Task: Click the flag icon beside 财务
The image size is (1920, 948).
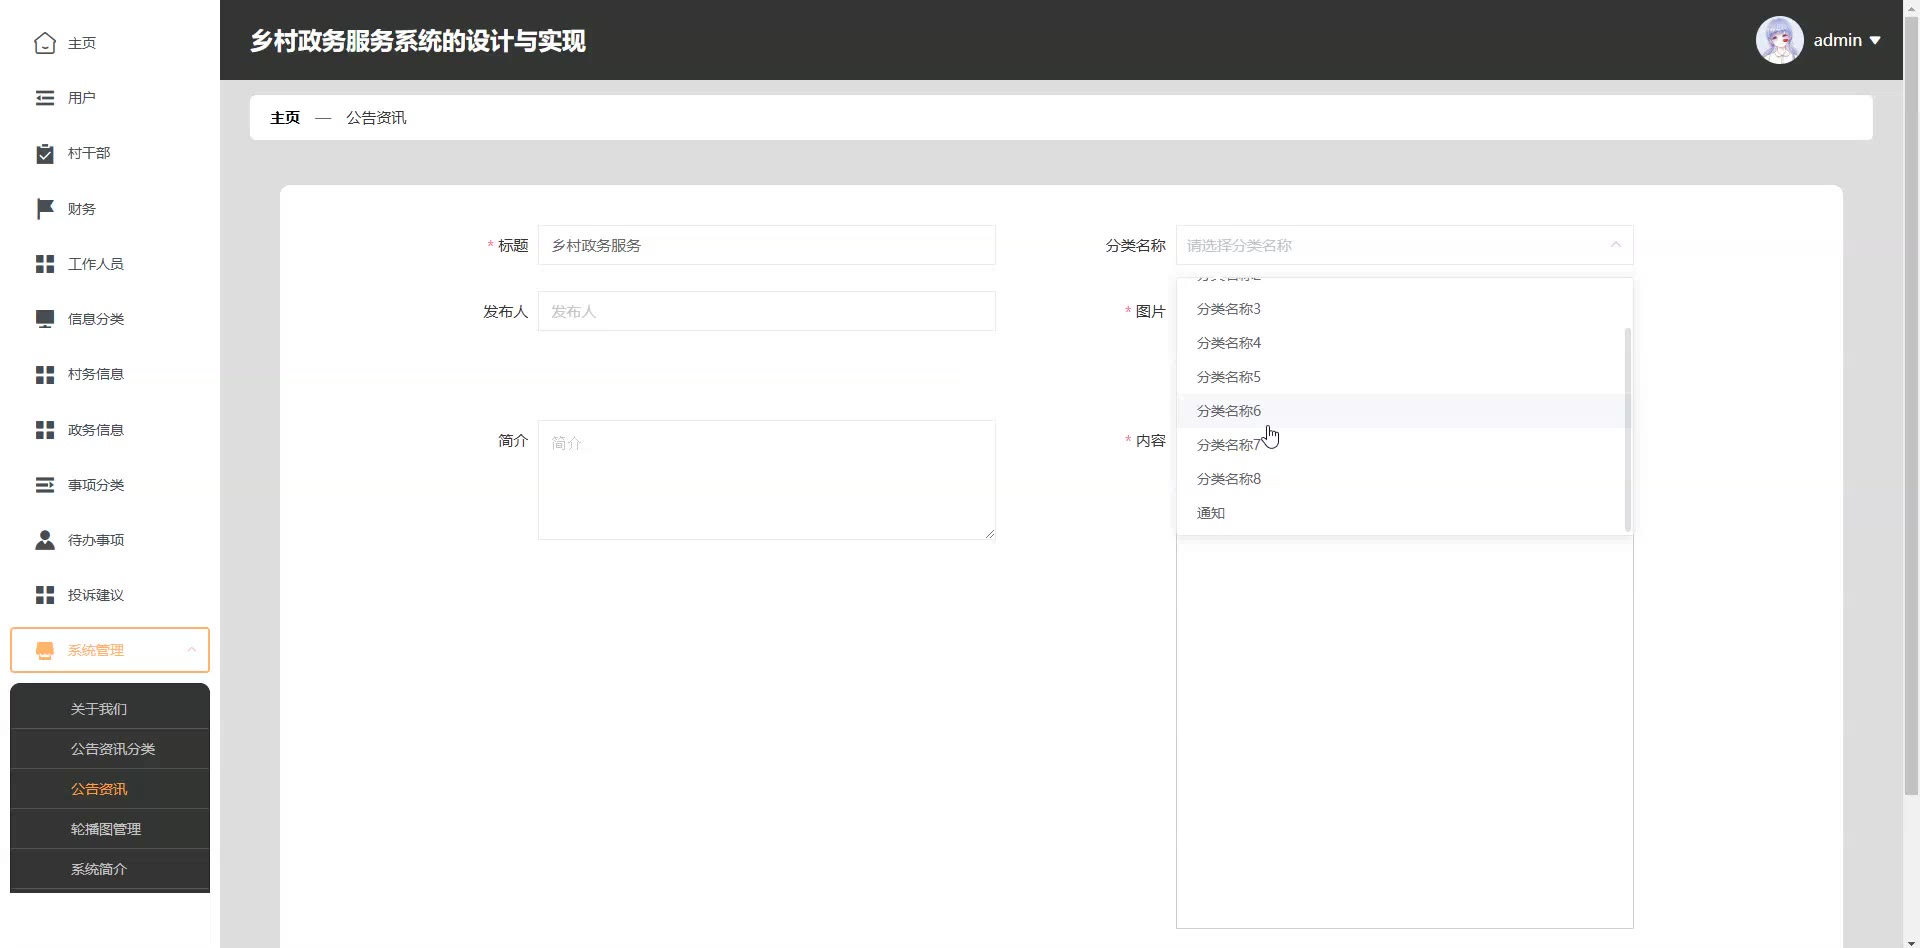Action: pyautogui.click(x=45, y=208)
